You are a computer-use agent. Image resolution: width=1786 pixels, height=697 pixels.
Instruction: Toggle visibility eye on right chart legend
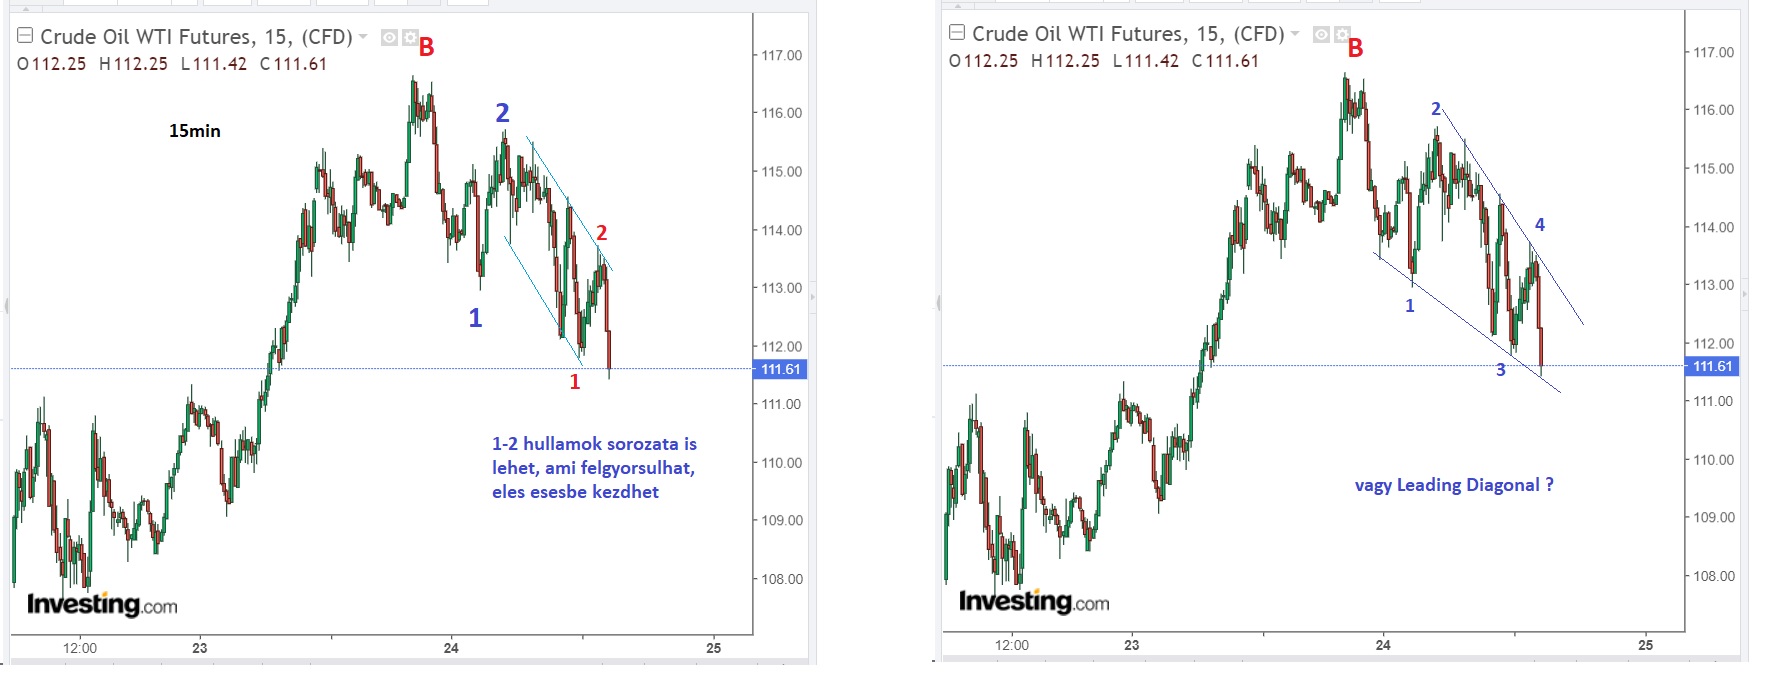click(x=1321, y=34)
